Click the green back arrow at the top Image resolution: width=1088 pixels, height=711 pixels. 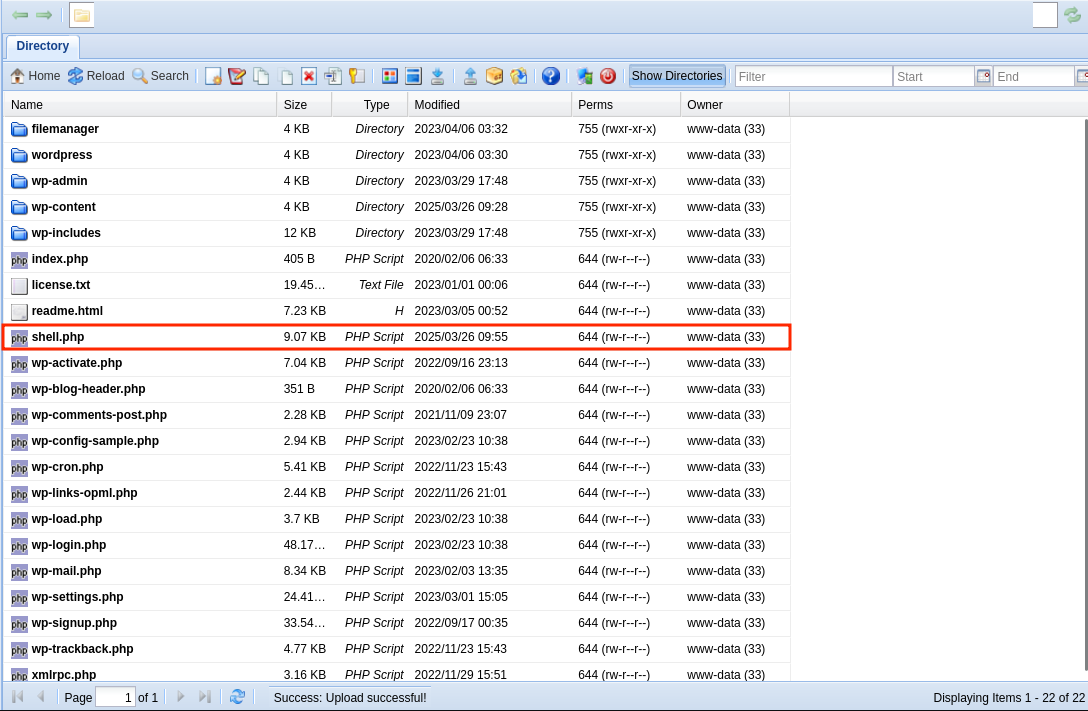tap(20, 15)
